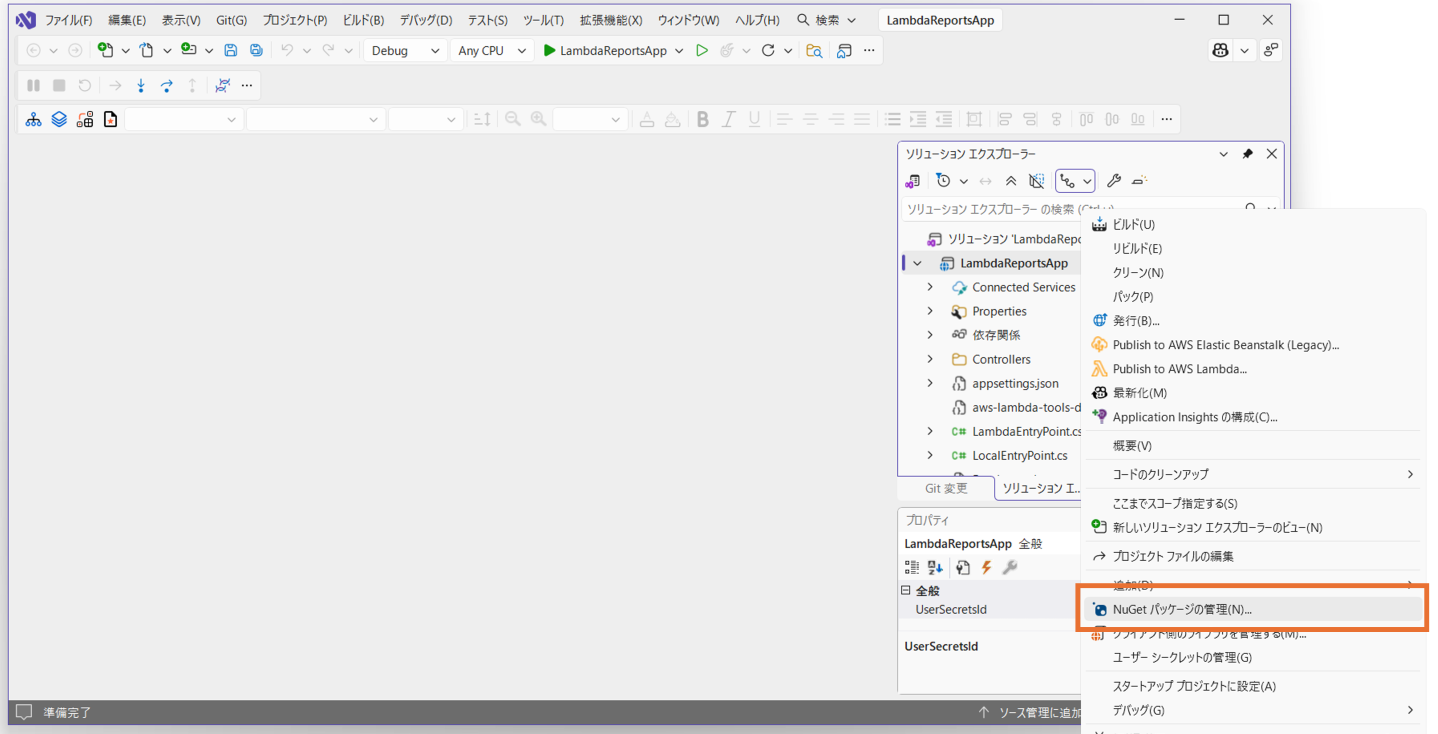Expand the appsettings.json node
The image size is (1438, 734).
point(930,383)
